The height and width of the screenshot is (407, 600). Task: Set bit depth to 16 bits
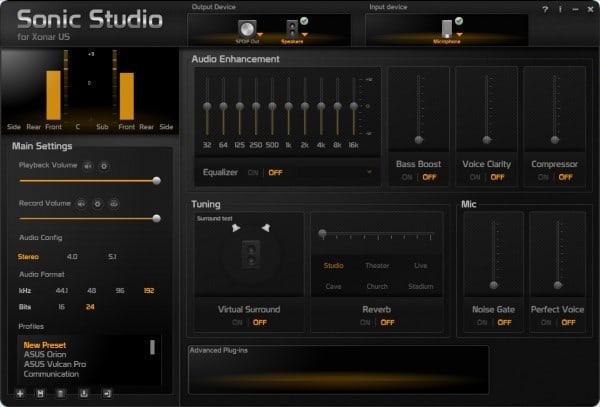62,307
